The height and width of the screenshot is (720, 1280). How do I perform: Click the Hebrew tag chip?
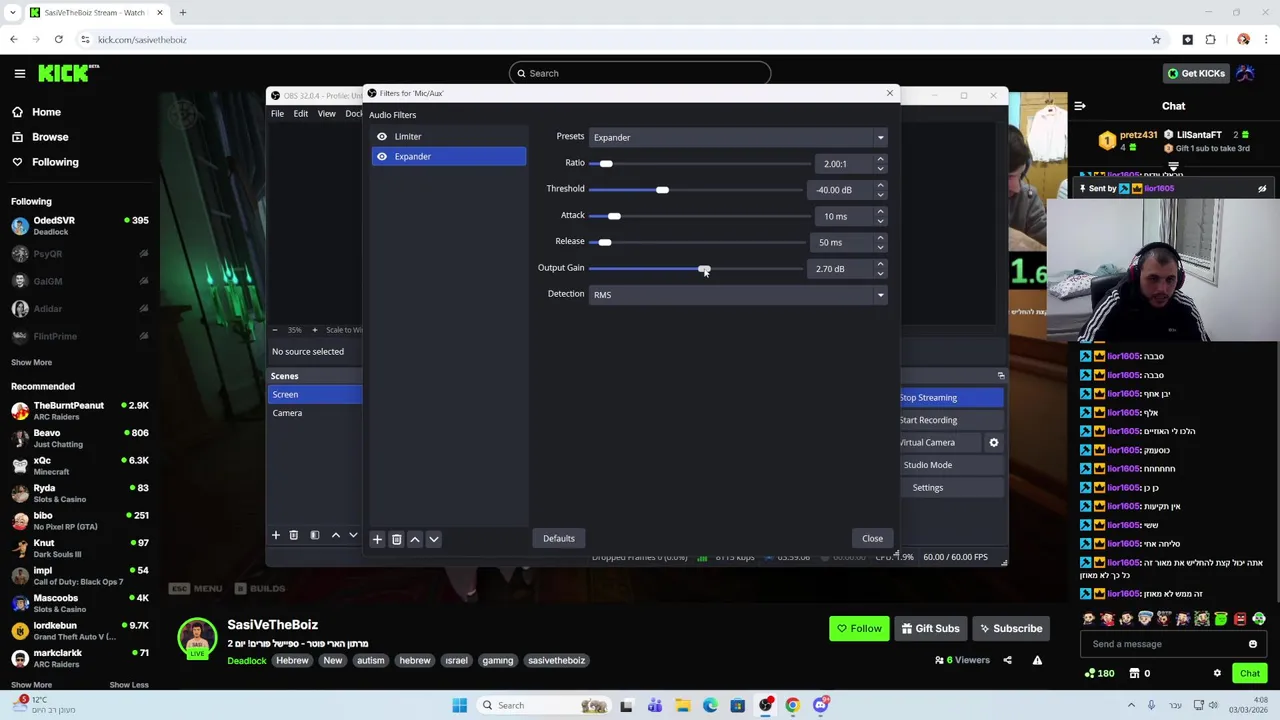pos(292,661)
